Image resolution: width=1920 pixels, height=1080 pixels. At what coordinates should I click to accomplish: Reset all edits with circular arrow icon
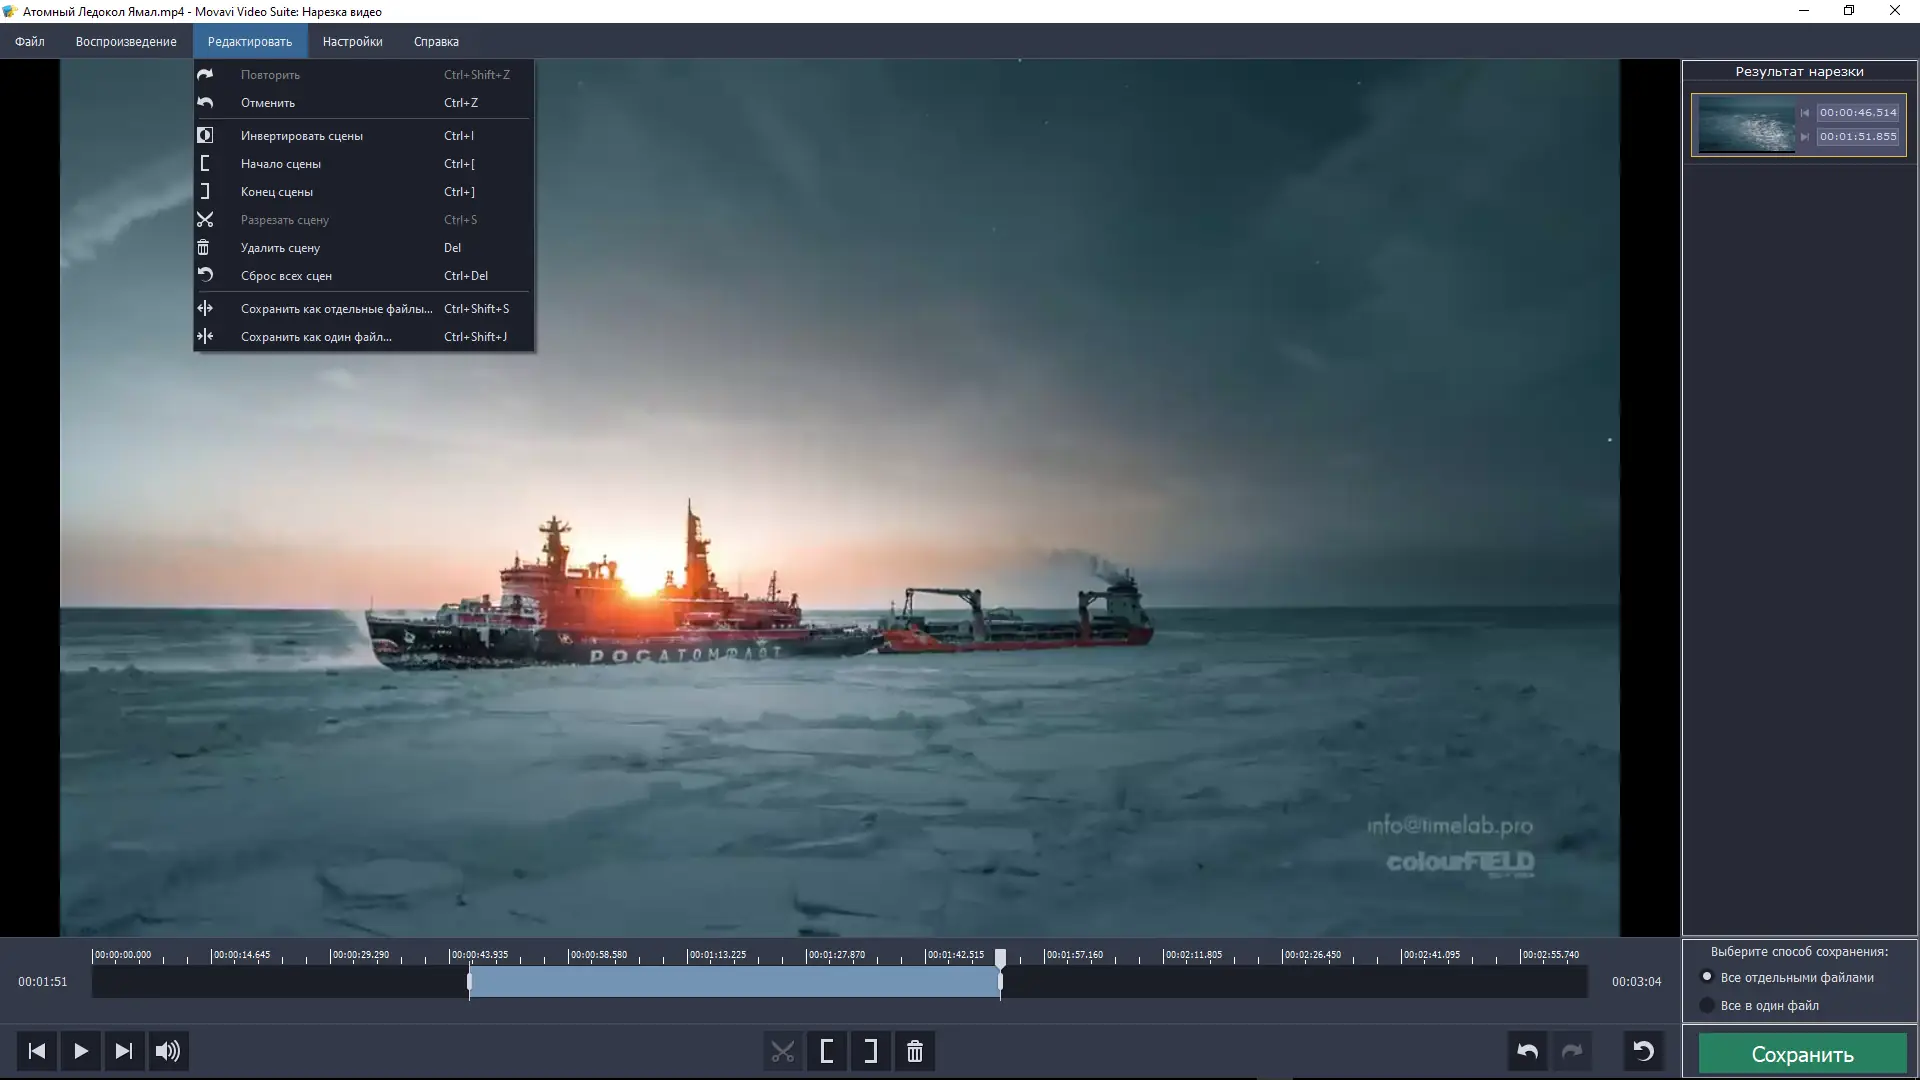click(1644, 1051)
